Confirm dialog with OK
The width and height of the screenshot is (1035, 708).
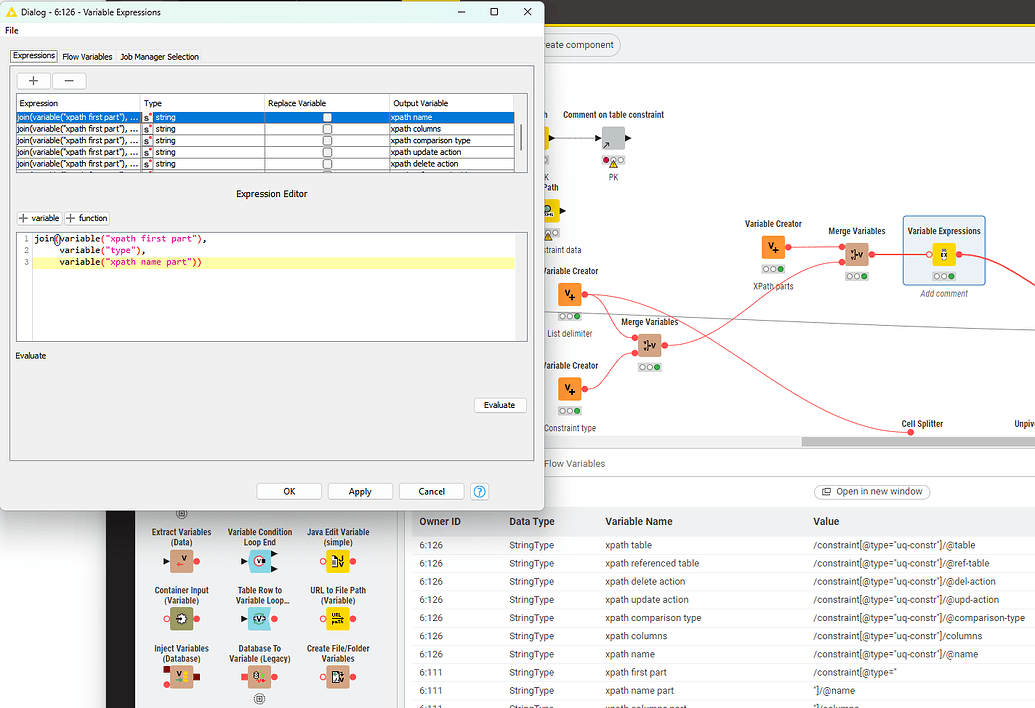[289, 492]
